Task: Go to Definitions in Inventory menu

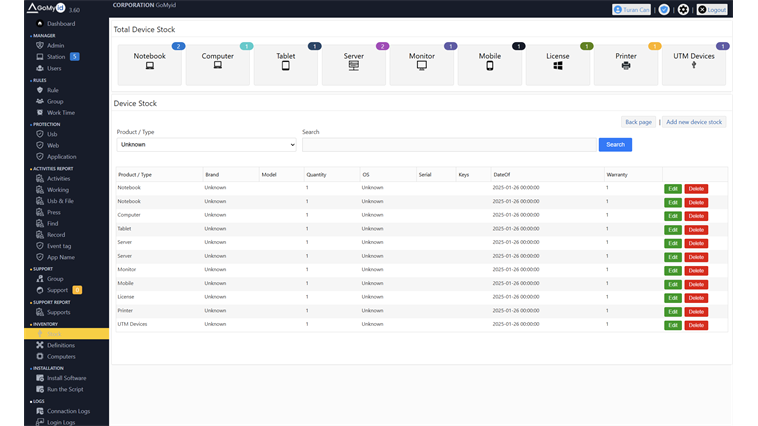Action: [x=60, y=345]
